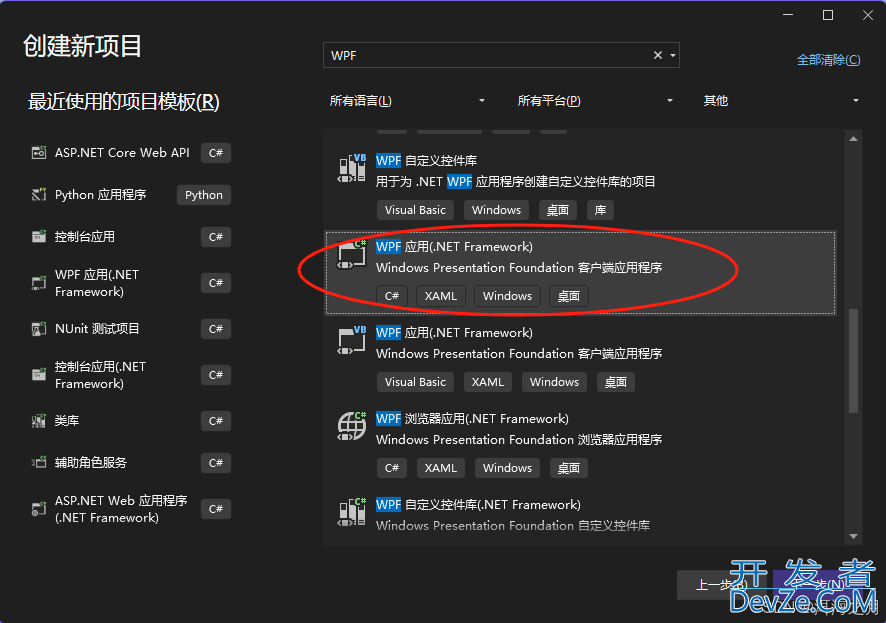Click the template list scrollbar thumb

pyautogui.click(x=853, y=360)
